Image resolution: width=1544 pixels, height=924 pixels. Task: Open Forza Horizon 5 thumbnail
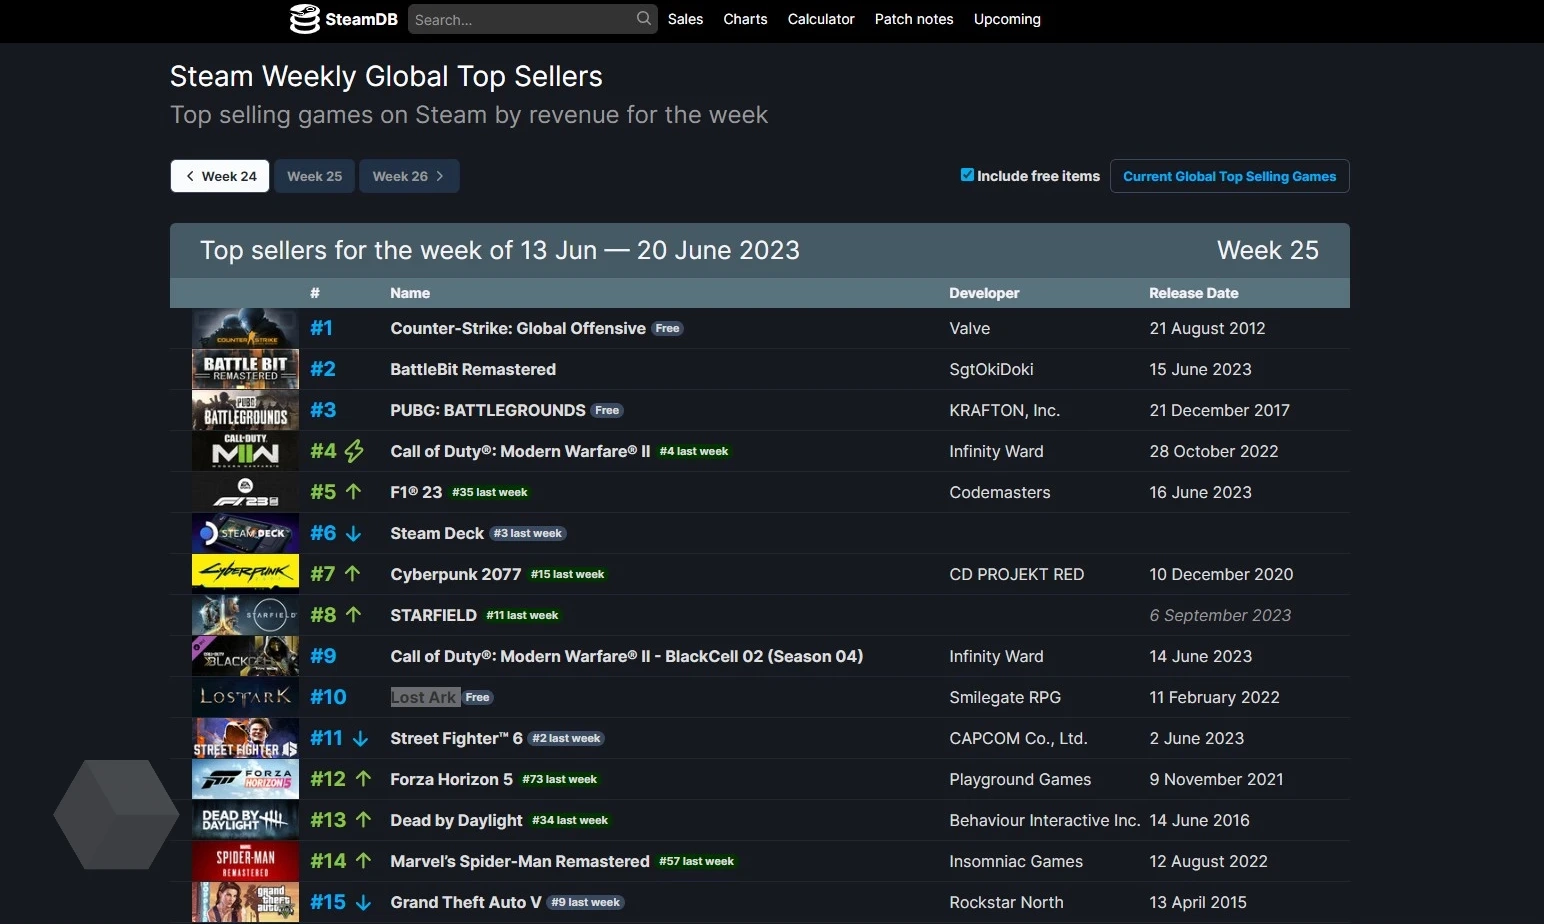[245, 779]
